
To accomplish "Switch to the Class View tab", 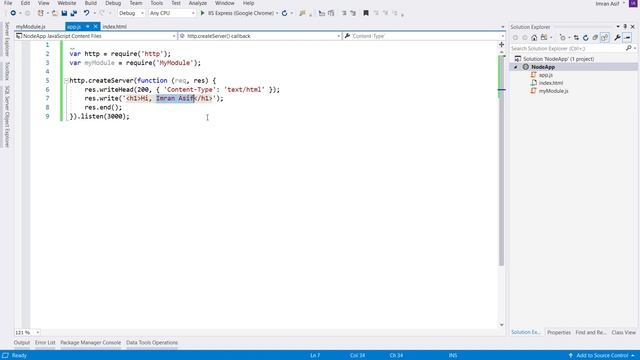I will [623, 332].
